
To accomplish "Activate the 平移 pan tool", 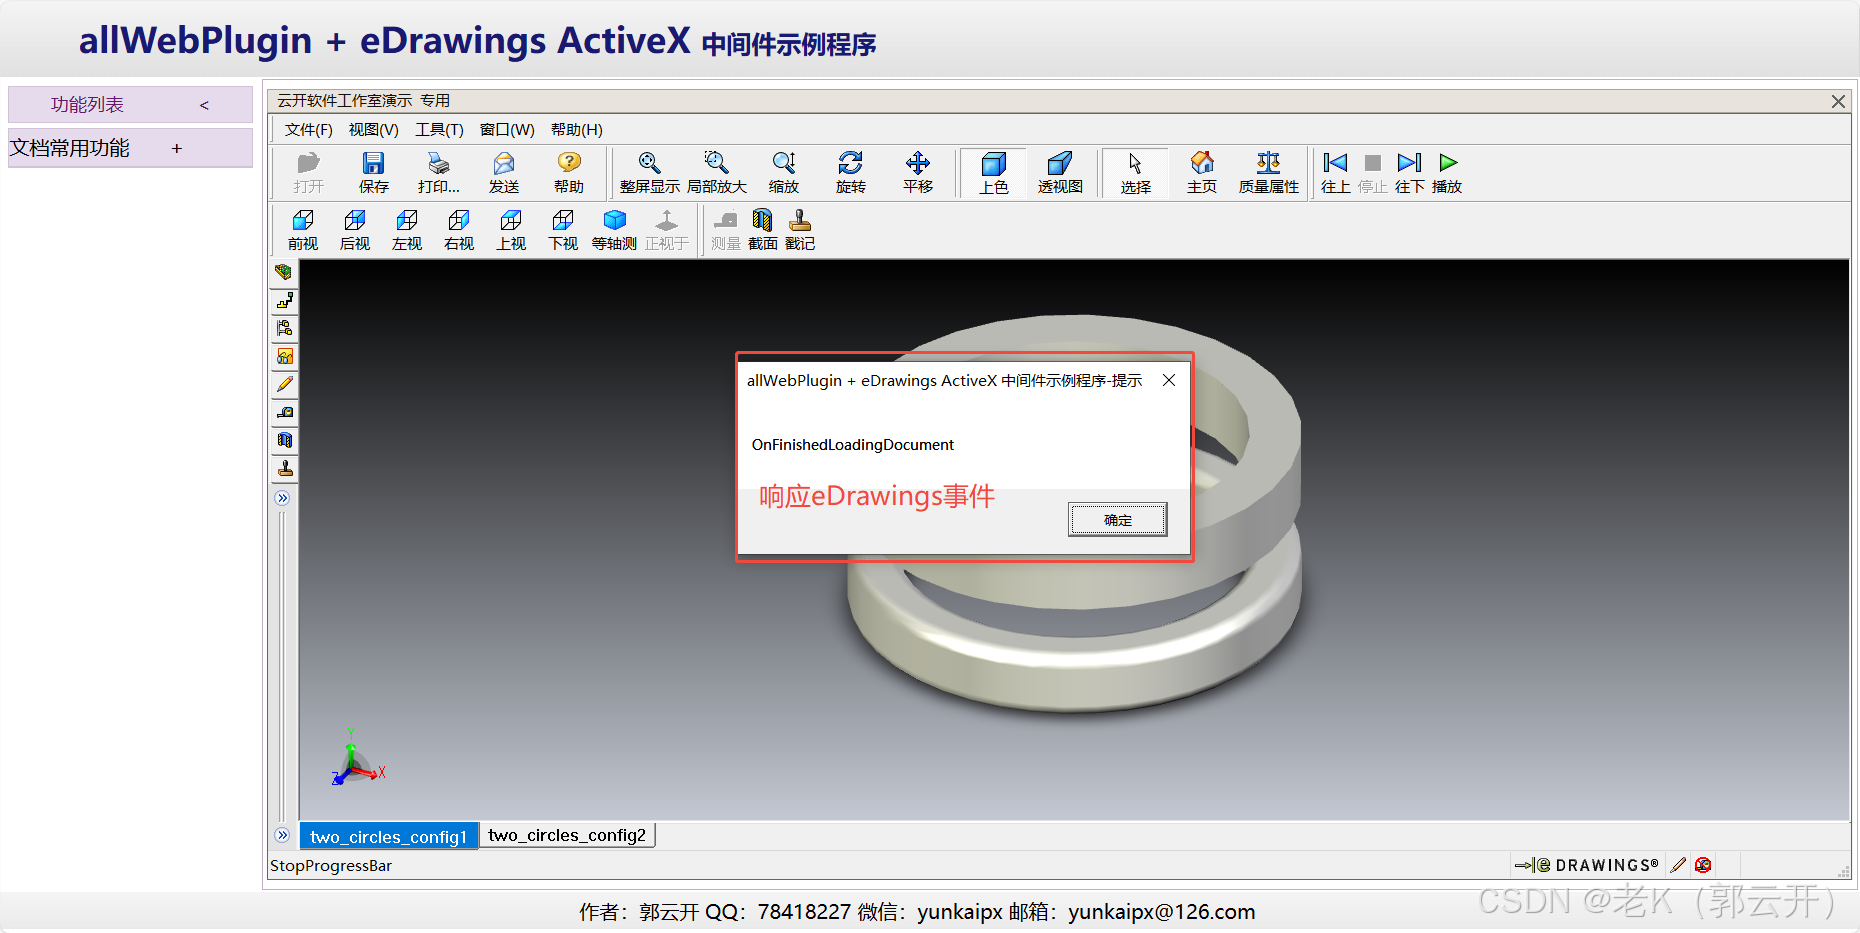I will [918, 171].
